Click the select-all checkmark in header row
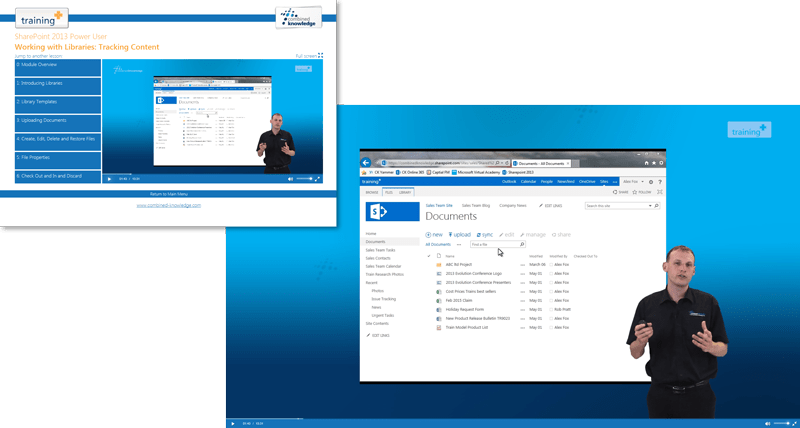The image size is (800, 428). (429, 256)
